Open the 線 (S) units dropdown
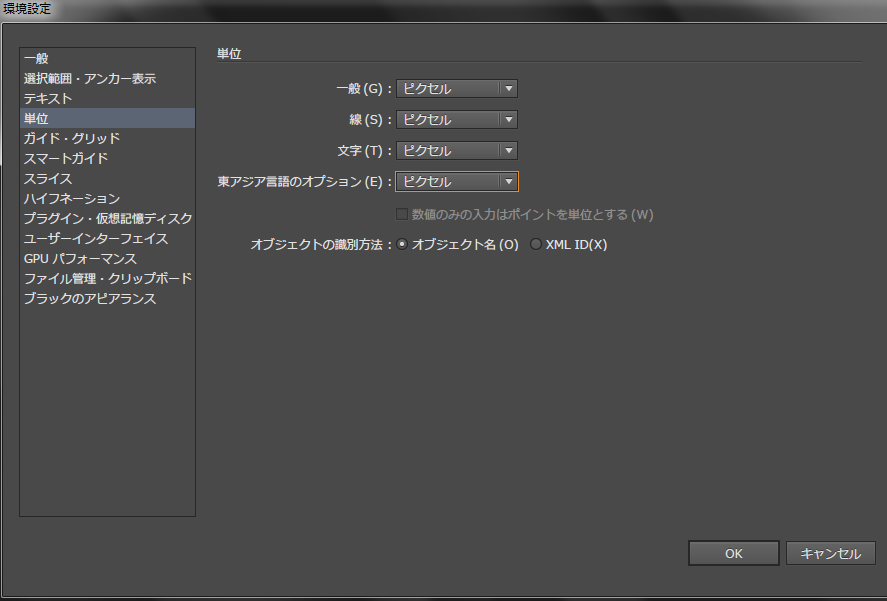The height and width of the screenshot is (601, 887). pos(457,119)
